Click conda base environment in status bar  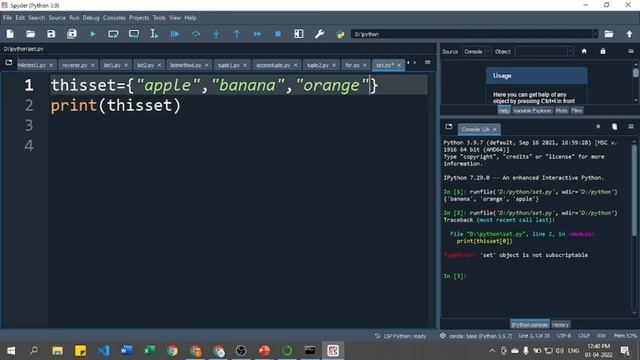tap(476, 336)
